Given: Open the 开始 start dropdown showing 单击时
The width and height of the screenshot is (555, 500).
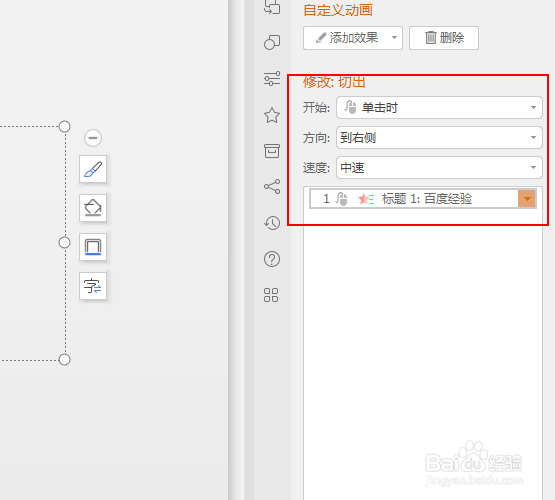Looking at the screenshot, I should [439, 107].
